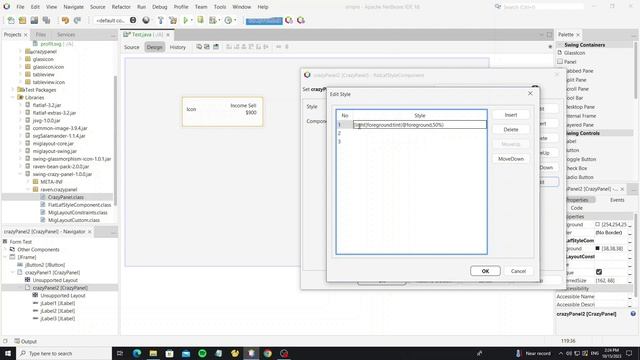Collapse the swing-crazy-panel-1.0.0.jar node
Viewport: 640px width, 360px height.
(x=20, y=174)
